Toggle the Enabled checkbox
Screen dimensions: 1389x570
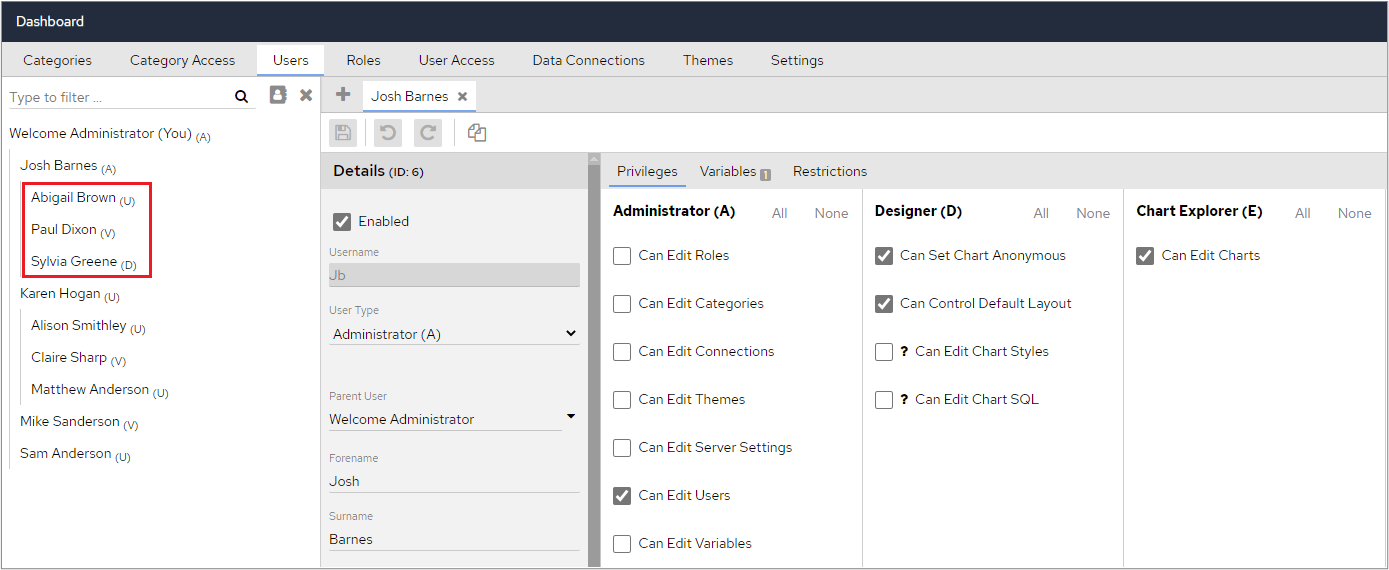[342, 221]
